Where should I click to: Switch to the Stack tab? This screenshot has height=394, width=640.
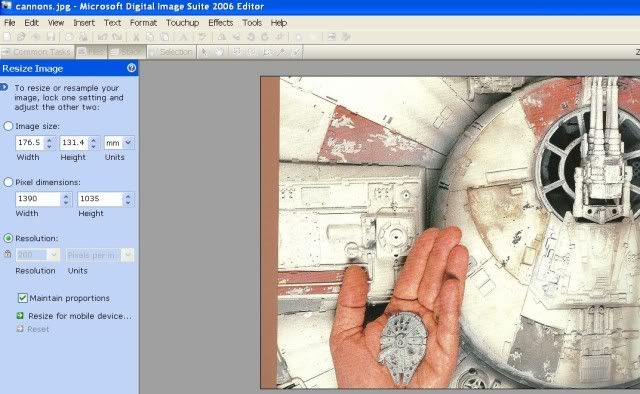pos(127,52)
